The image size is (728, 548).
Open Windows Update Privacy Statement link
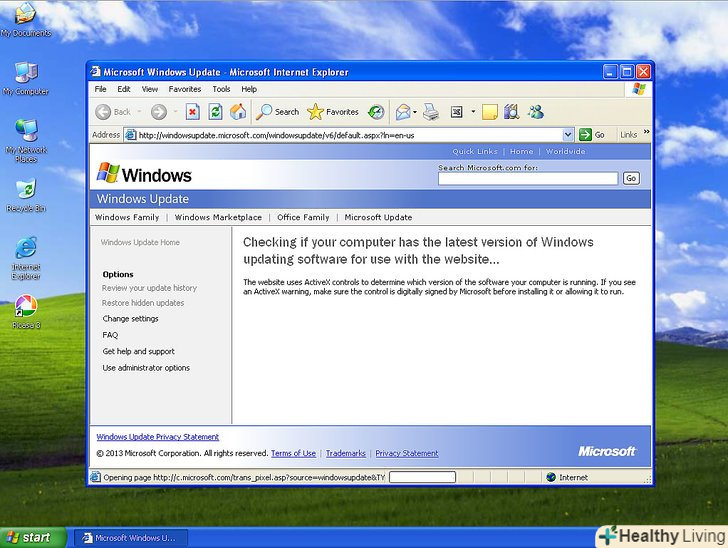click(x=157, y=437)
